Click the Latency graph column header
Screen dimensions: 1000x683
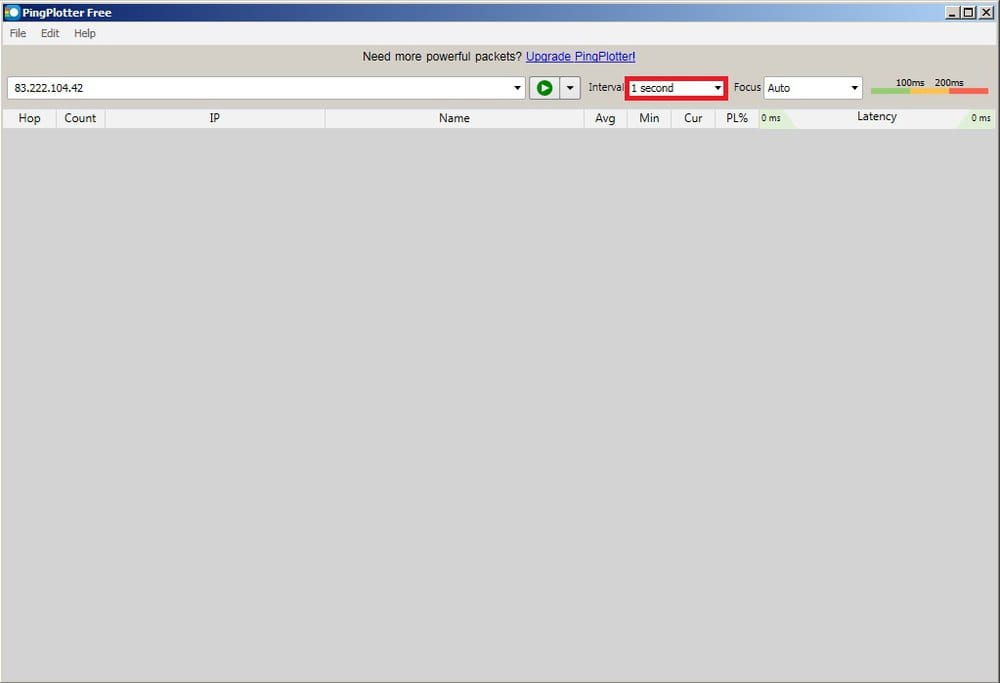click(x=876, y=117)
